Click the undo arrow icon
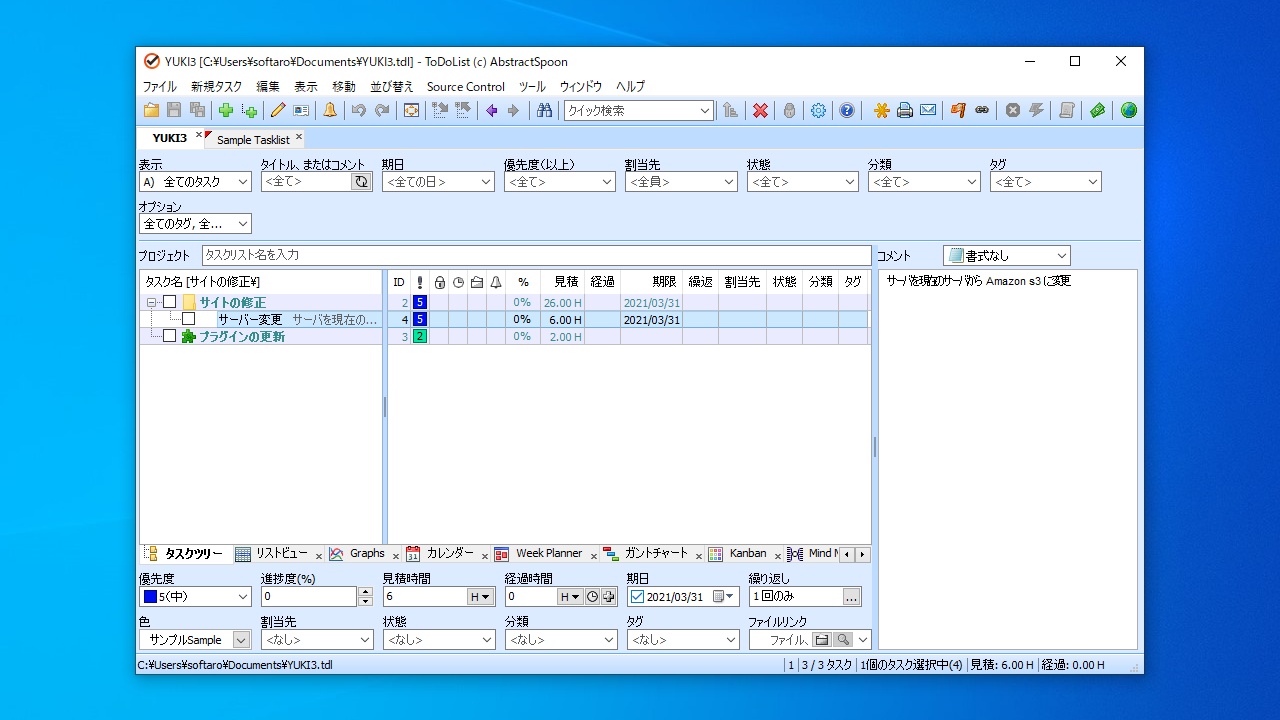The image size is (1280, 720). [359, 110]
